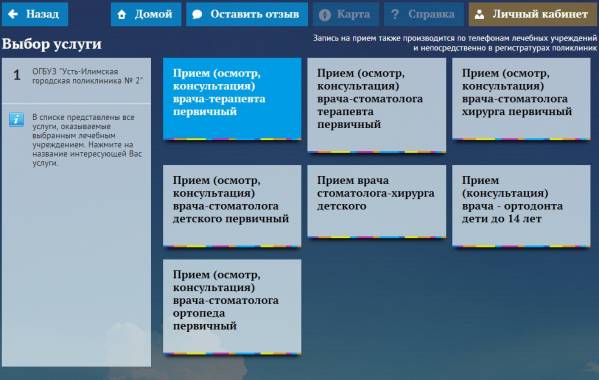Image resolution: width=599 pixels, height=380 pixels.
Task: Click the user icon on Личный кабинет
Action: point(479,15)
